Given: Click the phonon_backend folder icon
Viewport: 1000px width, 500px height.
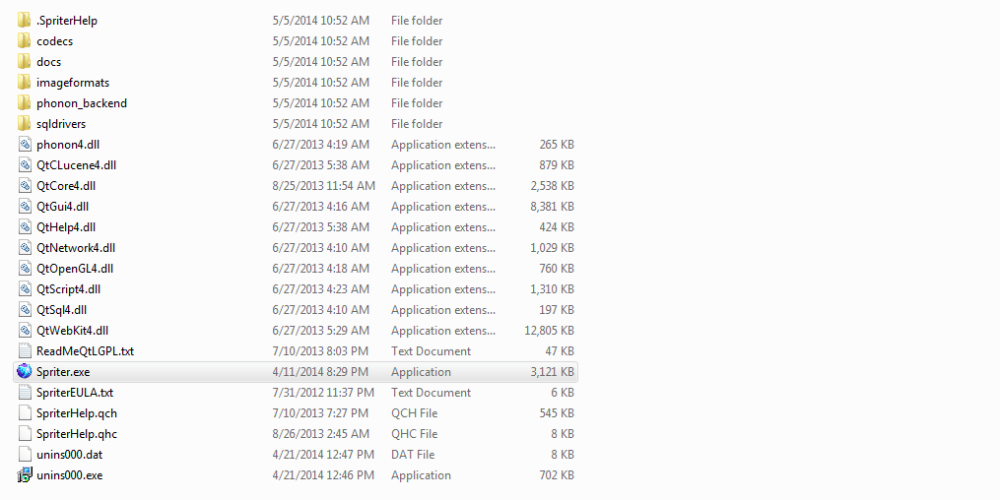Looking at the screenshot, I should 24,103.
